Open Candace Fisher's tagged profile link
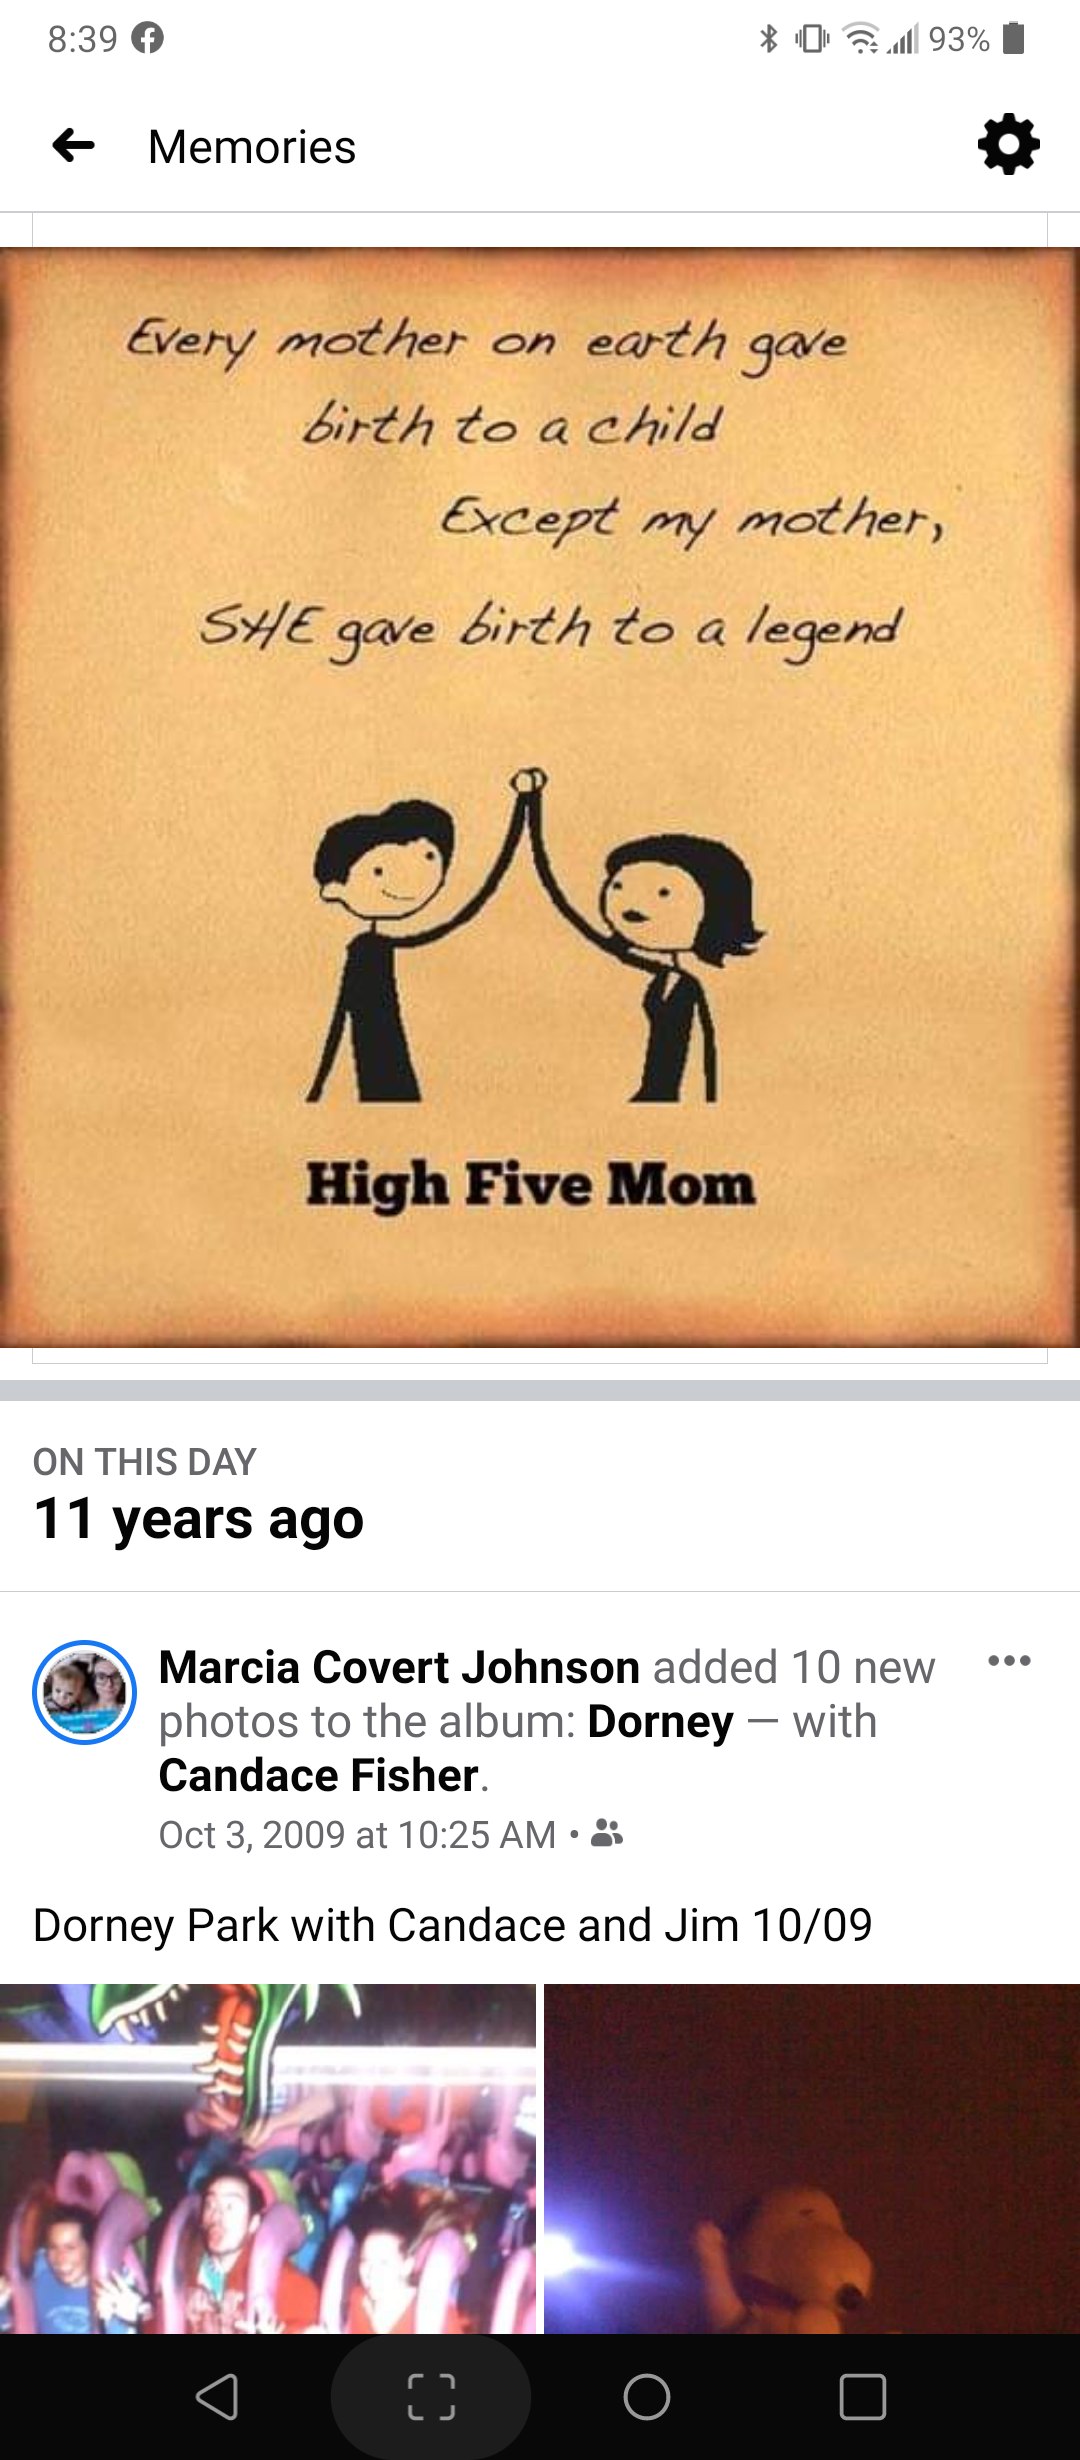The width and height of the screenshot is (1080, 2460). (319, 1775)
